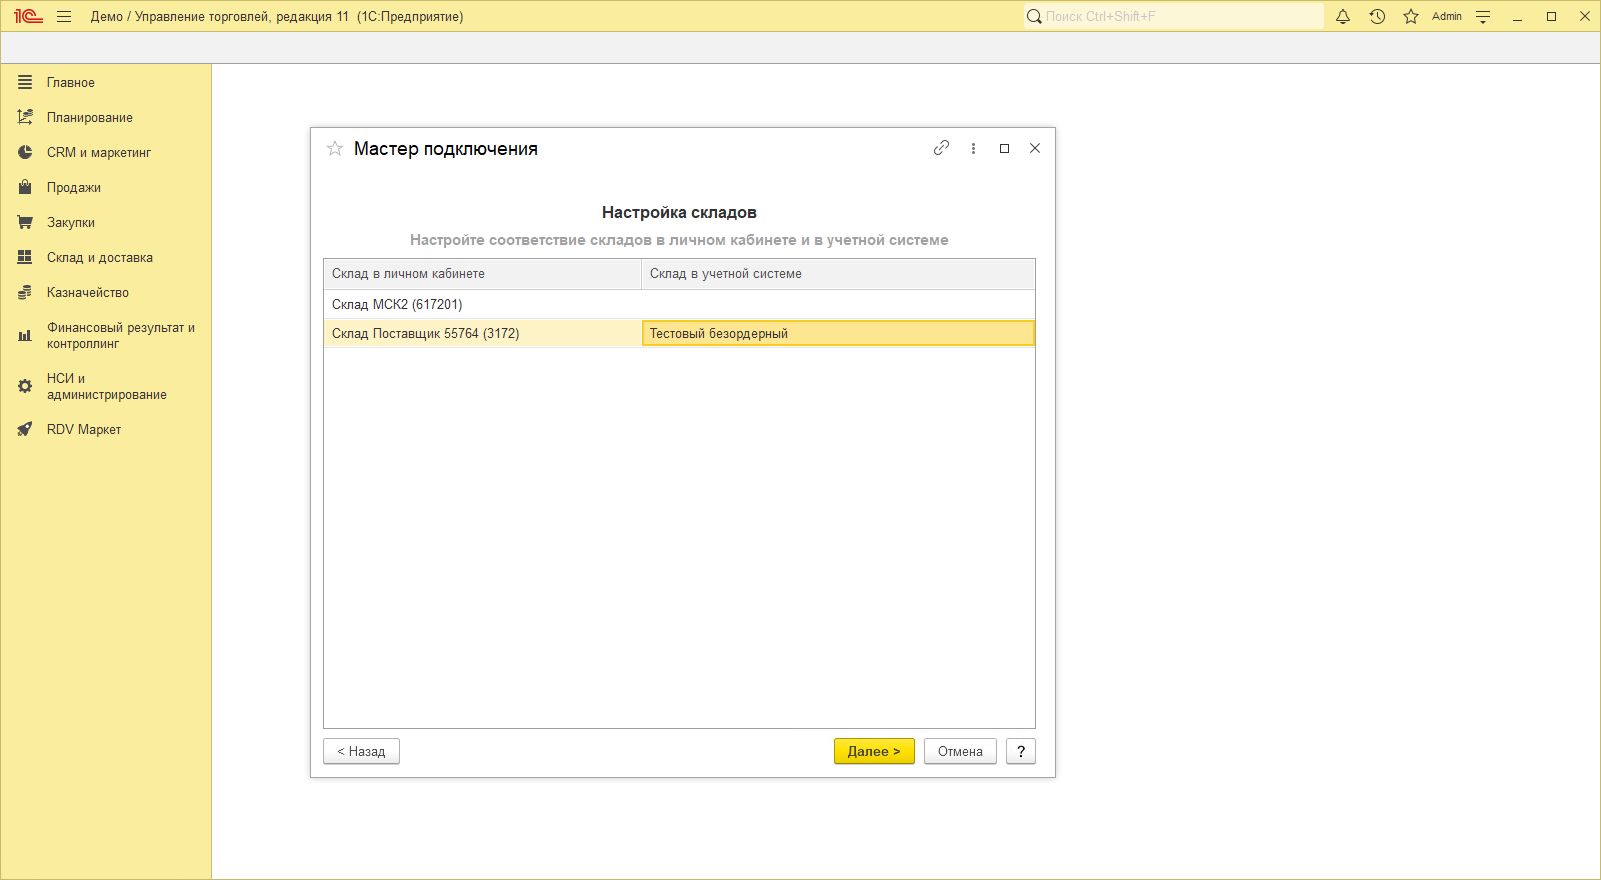Click the Закупки cart icon
Screen dimensions: 1601x880
click(25, 222)
